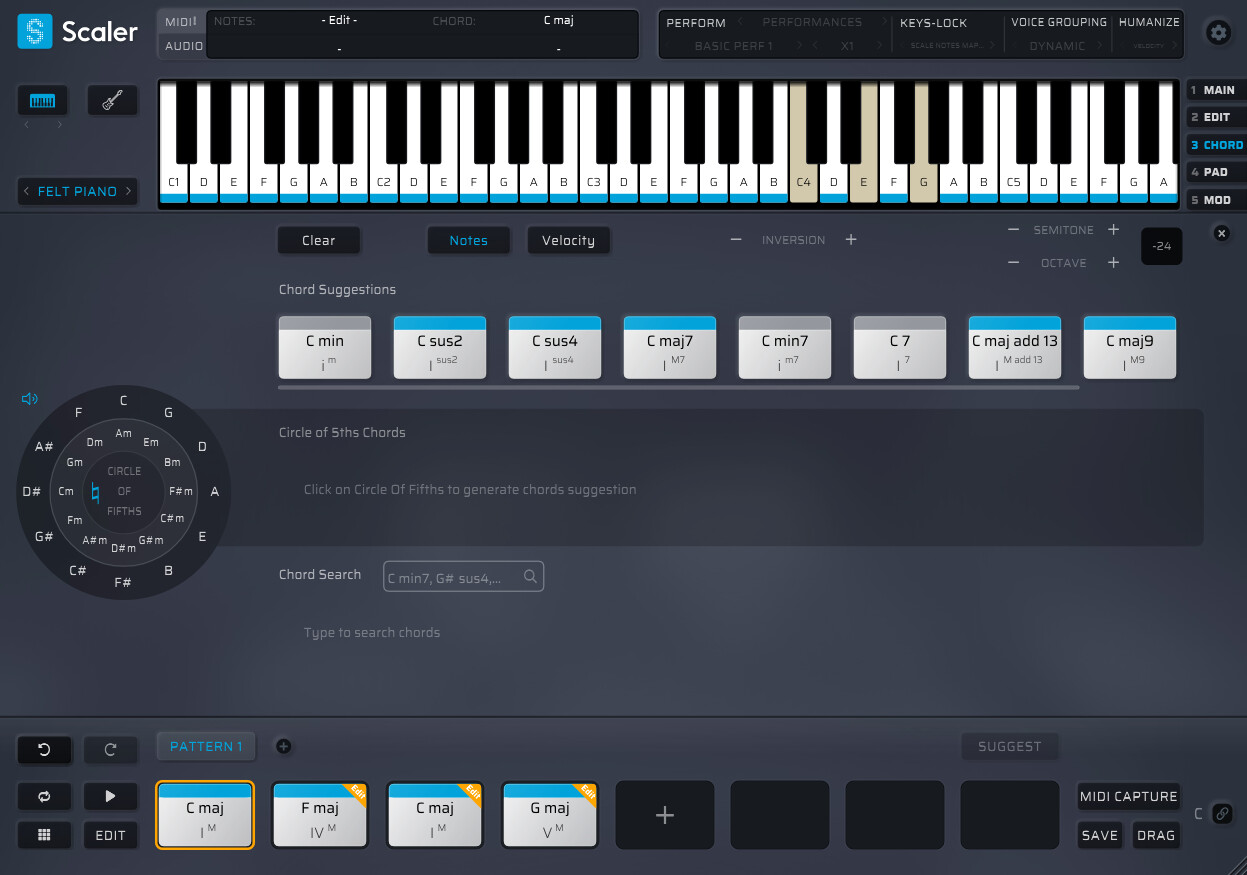Raise the octave with plus

(x=1113, y=263)
